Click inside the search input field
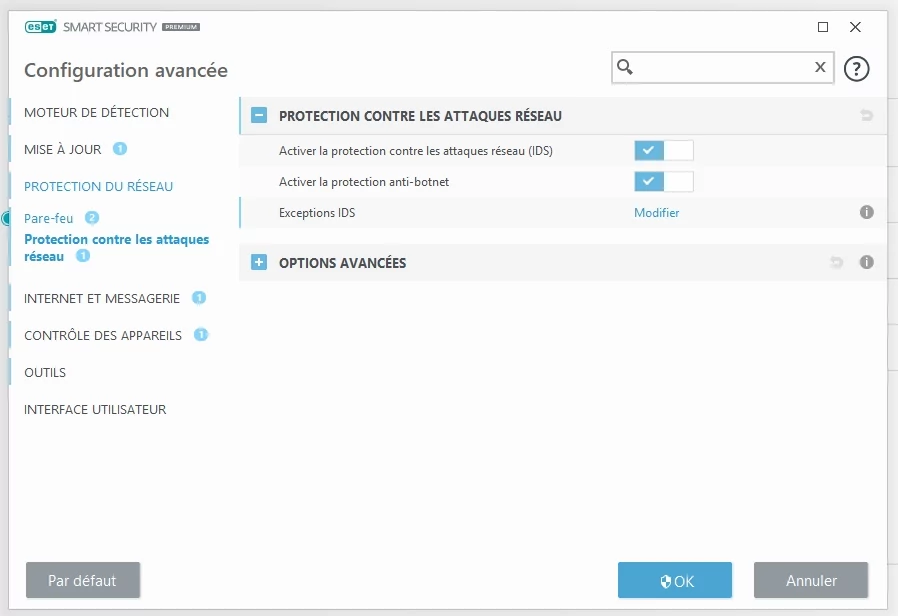Viewport: 898px width, 616px height. click(723, 68)
